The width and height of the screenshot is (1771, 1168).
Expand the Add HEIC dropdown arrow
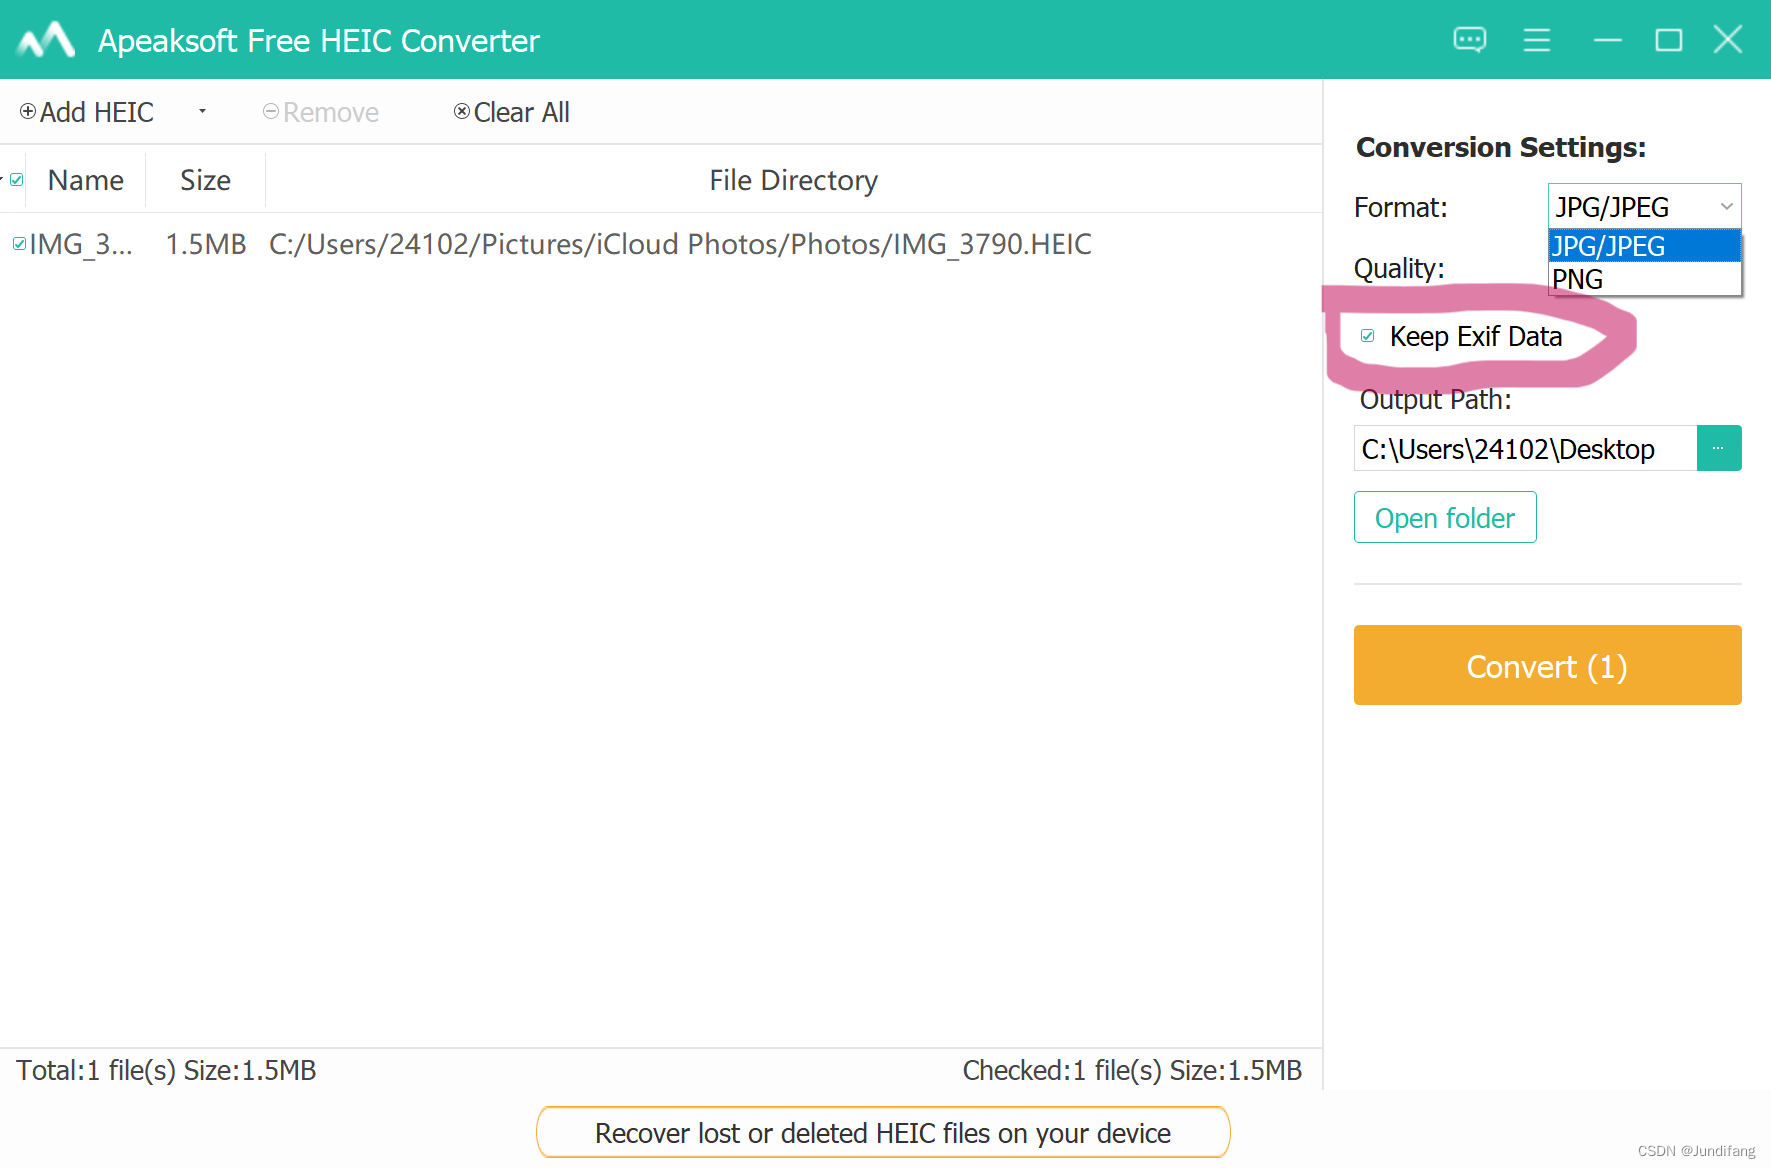click(202, 111)
